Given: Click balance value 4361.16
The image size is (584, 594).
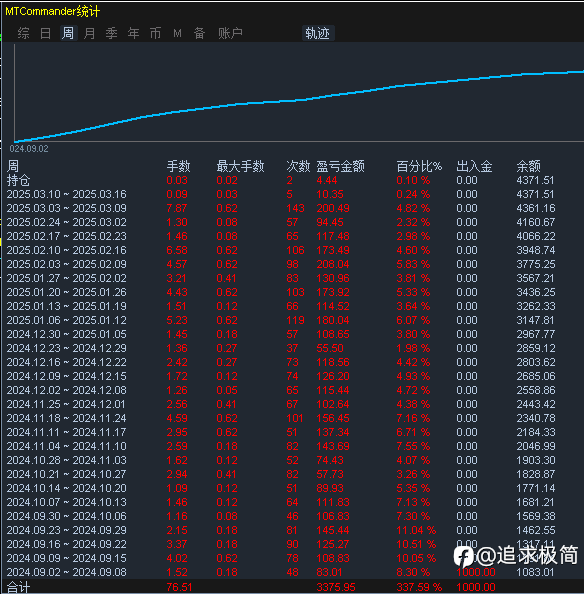Looking at the screenshot, I should (x=536, y=208).
